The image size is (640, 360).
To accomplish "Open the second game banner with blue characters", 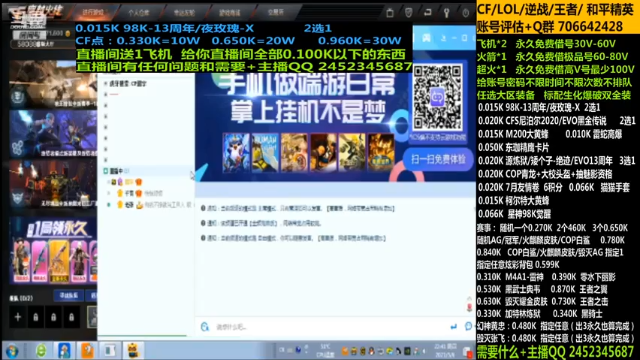I will click(x=53, y=134).
